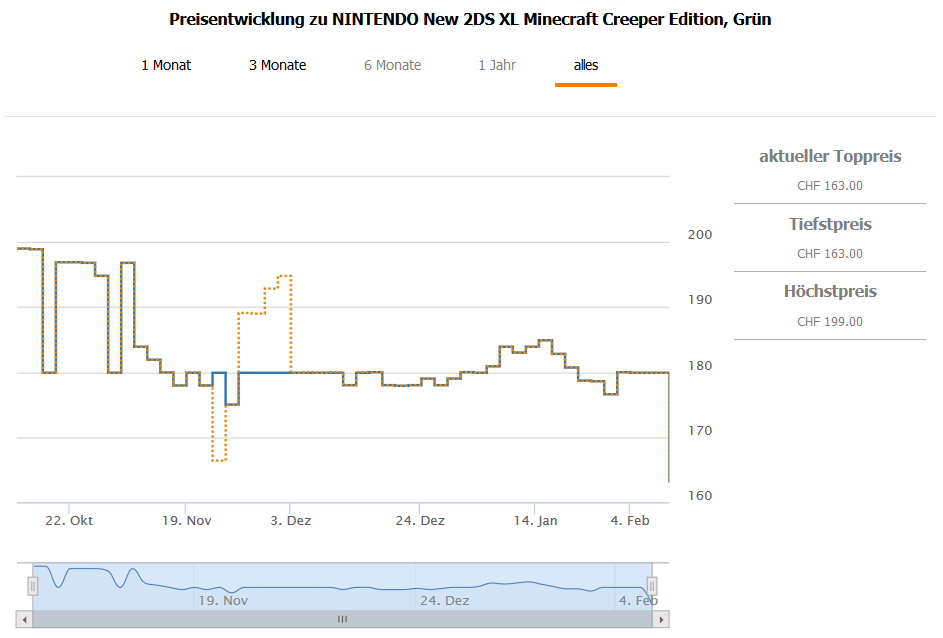943x638 pixels.
Task: Select the 1 Monat time range
Action: [166, 65]
